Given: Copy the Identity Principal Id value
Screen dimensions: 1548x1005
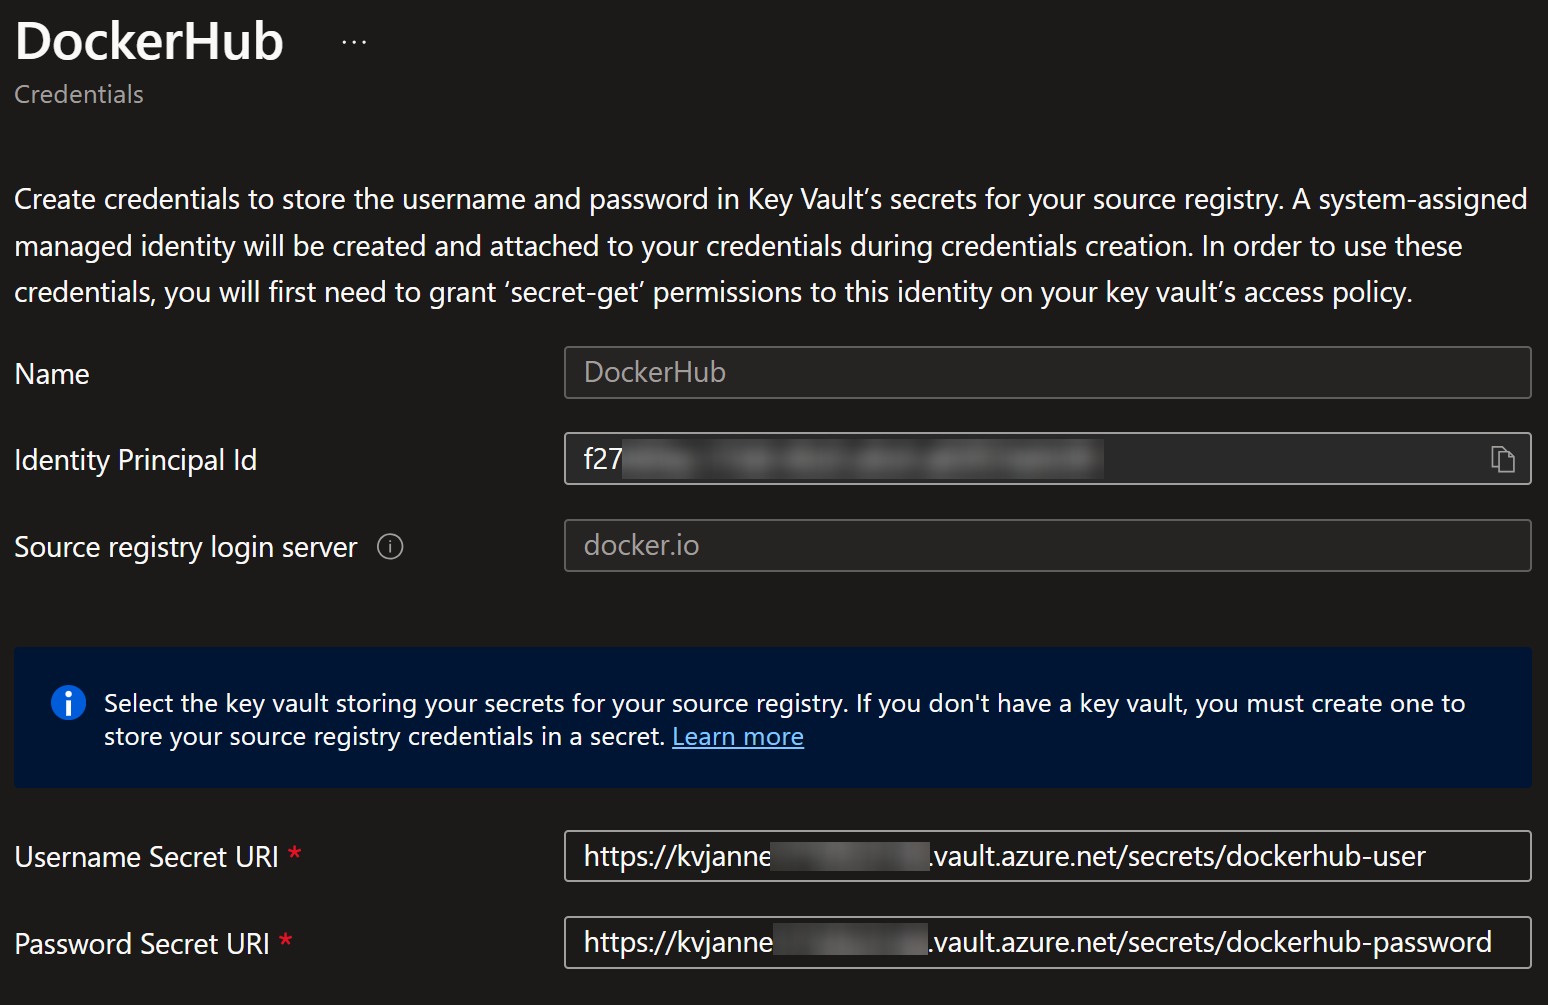Looking at the screenshot, I should coord(1502,459).
